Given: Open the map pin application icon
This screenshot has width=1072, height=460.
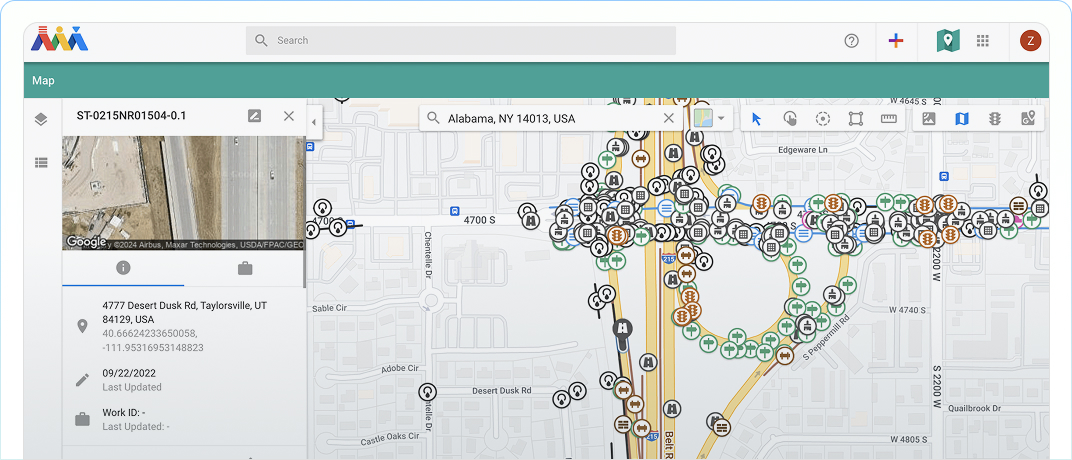Looking at the screenshot, I should click(x=948, y=40).
